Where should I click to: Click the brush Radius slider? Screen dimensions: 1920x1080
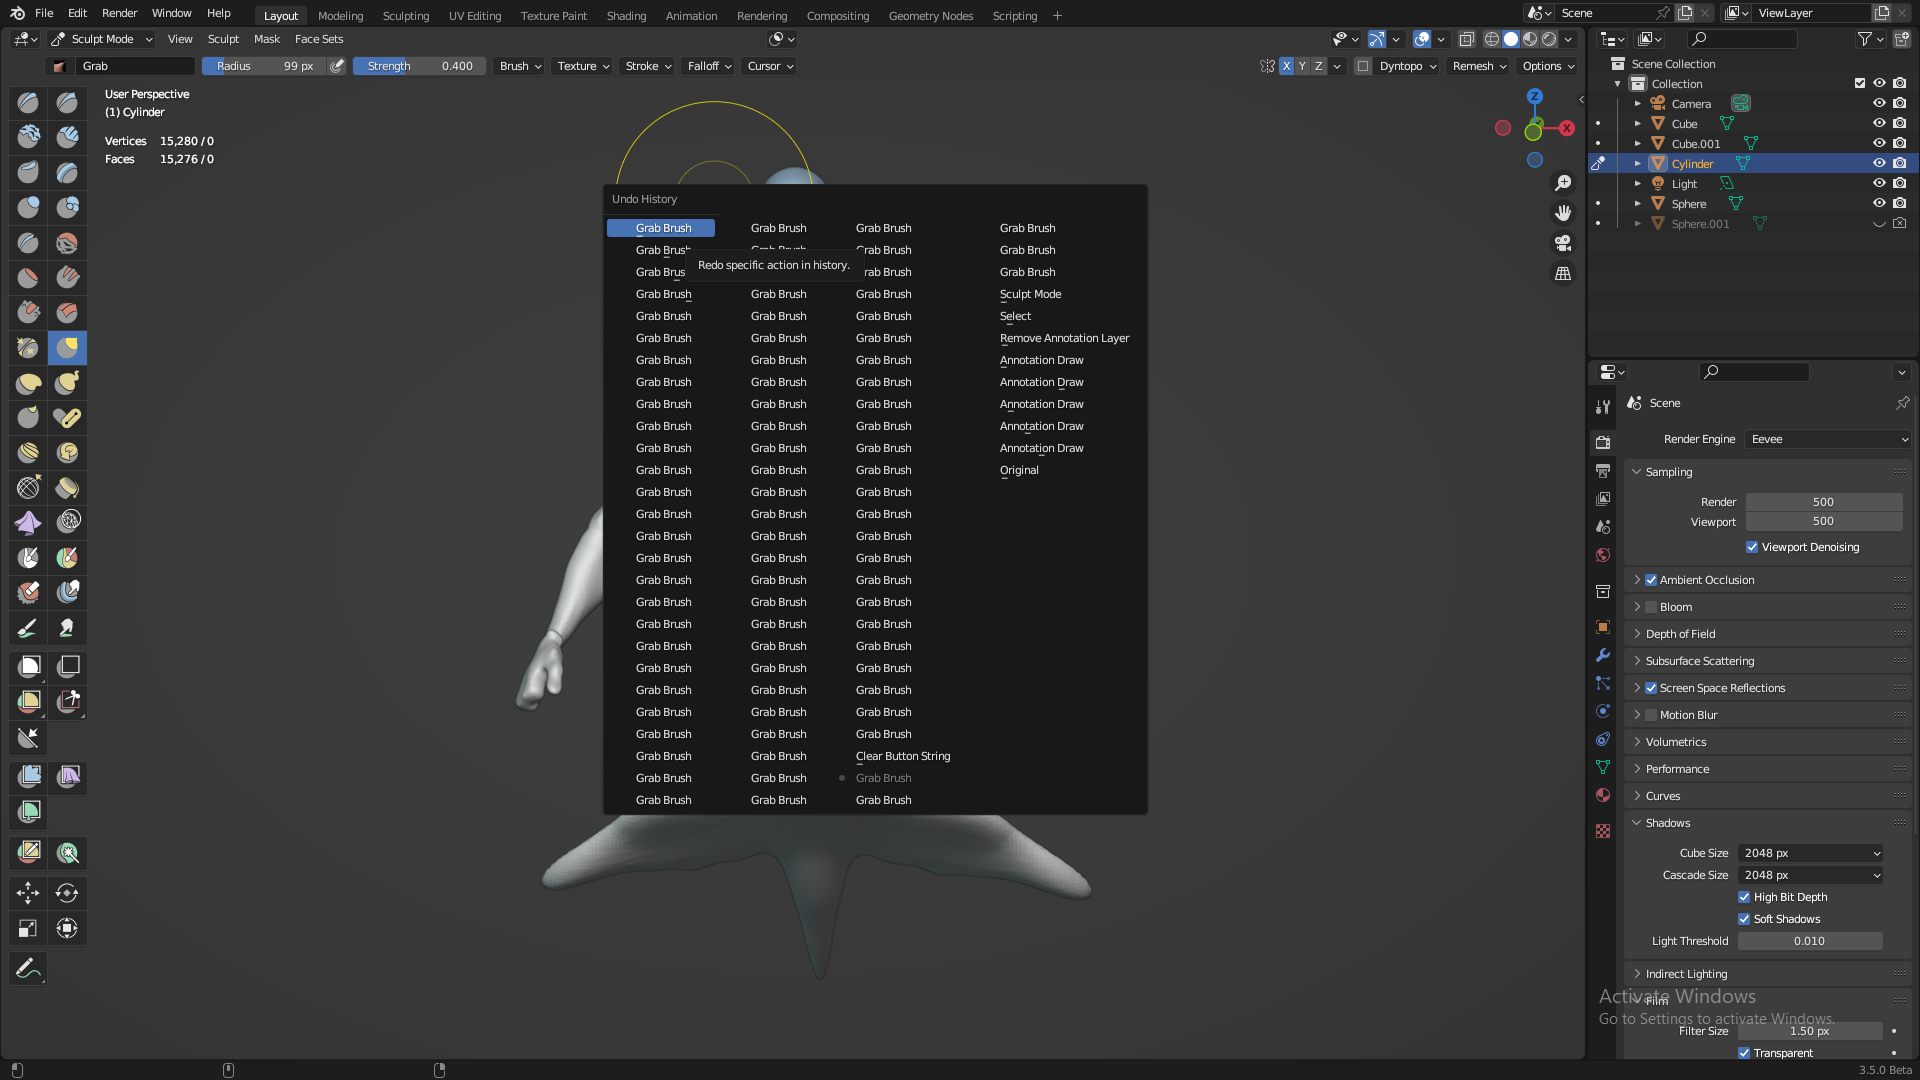264,66
